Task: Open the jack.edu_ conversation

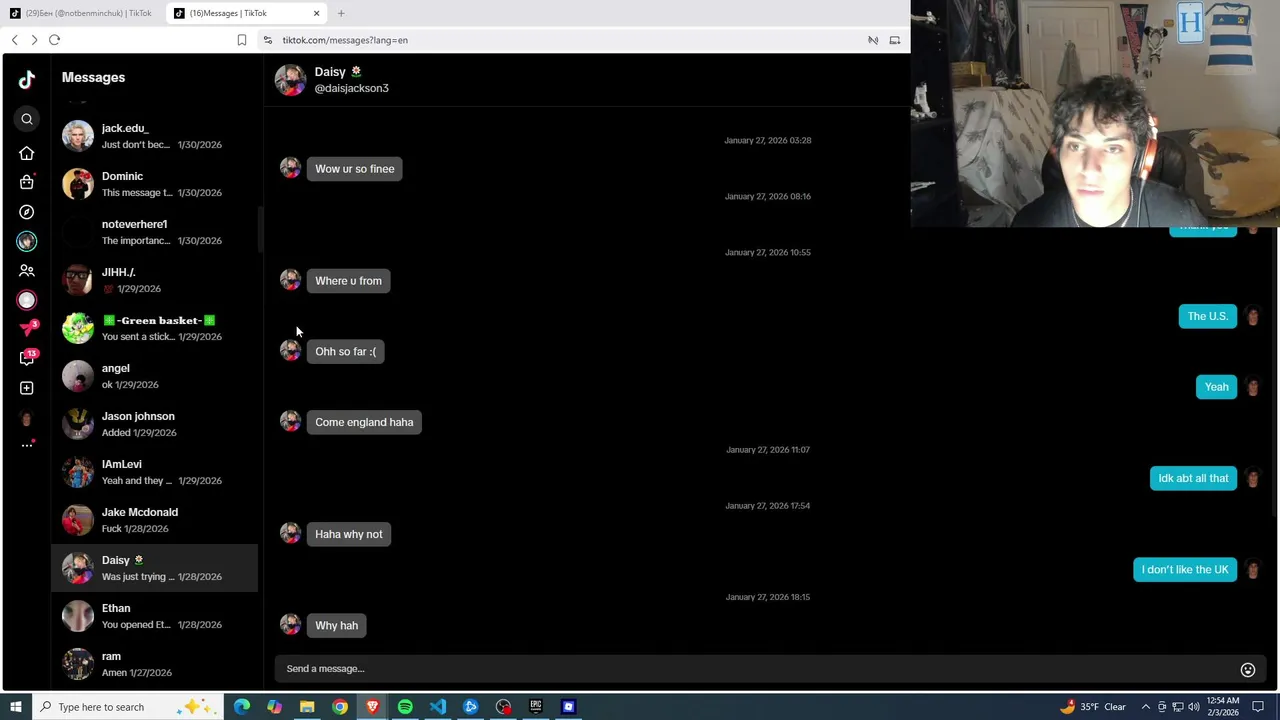Action: point(155,136)
